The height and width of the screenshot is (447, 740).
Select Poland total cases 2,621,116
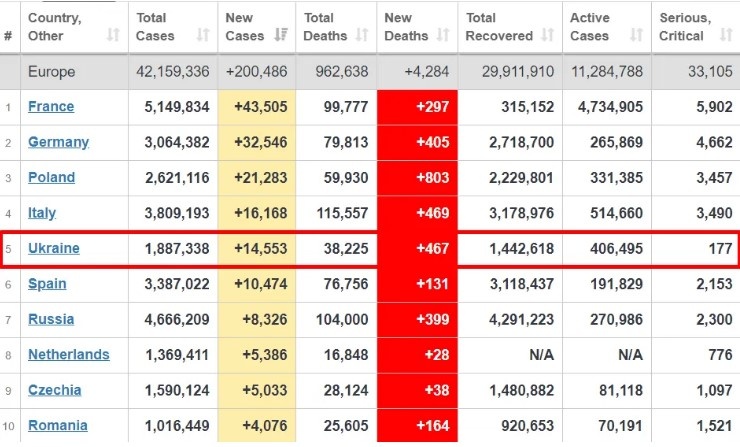pyautogui.click(x=177, y=177)
